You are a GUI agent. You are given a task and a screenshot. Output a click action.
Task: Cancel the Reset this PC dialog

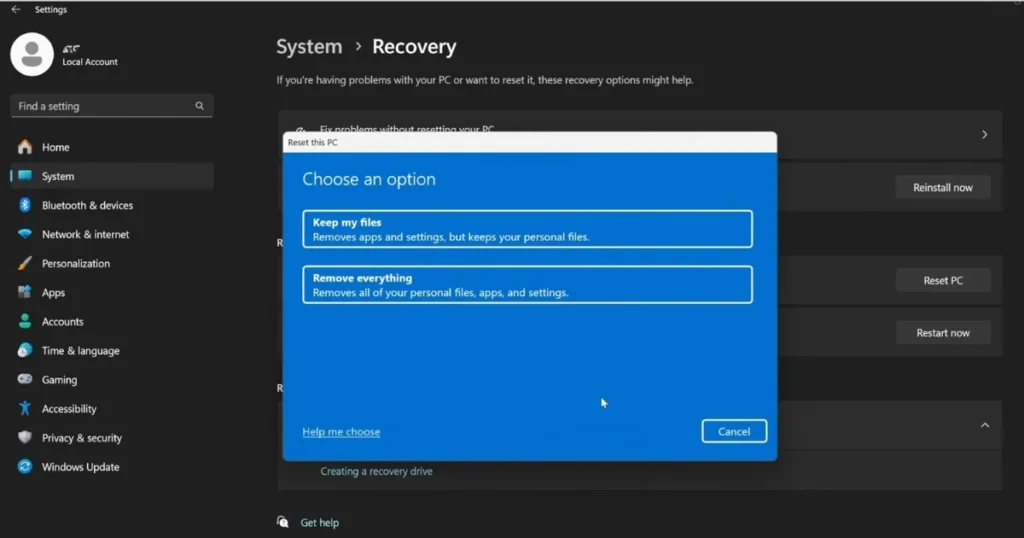tap(734, 431)
